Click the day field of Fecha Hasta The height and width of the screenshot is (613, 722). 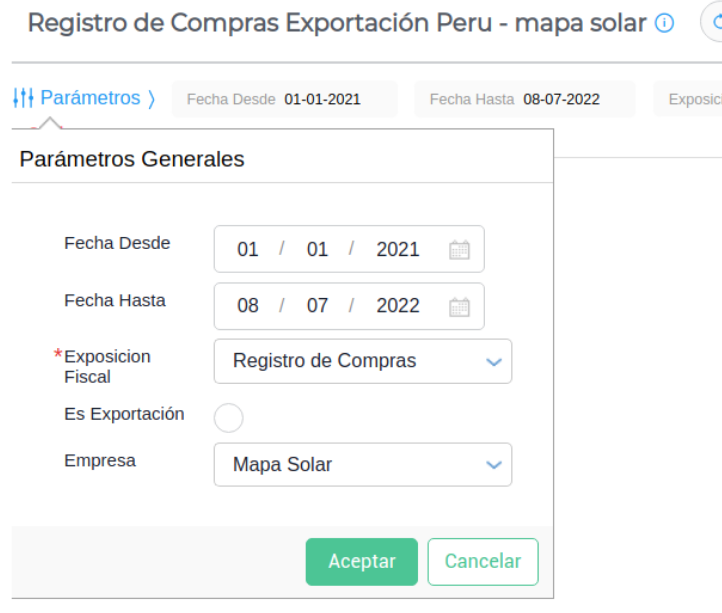248,306
